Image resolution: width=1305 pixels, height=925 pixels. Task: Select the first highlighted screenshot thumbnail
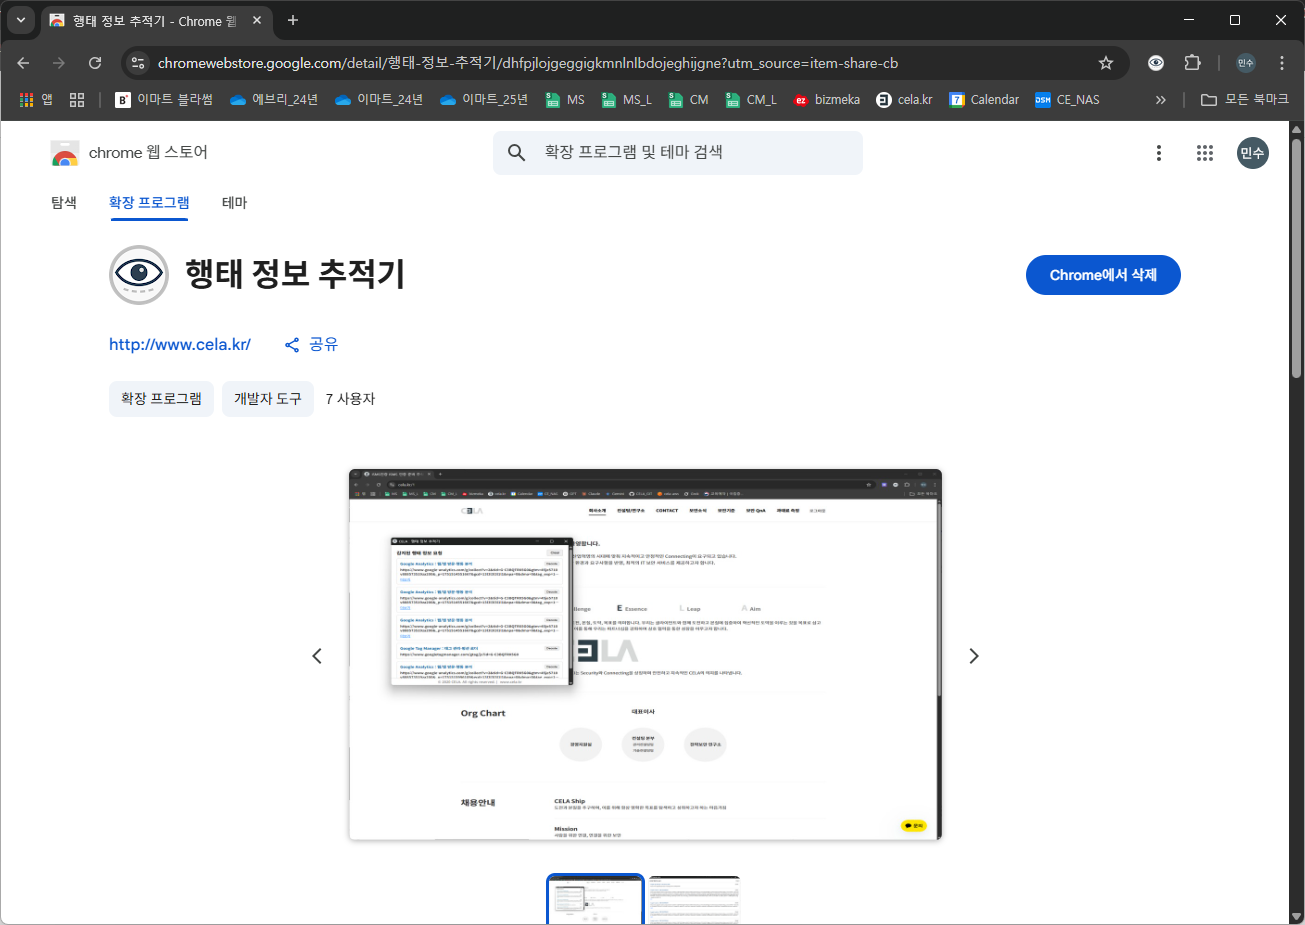[596, 899]
